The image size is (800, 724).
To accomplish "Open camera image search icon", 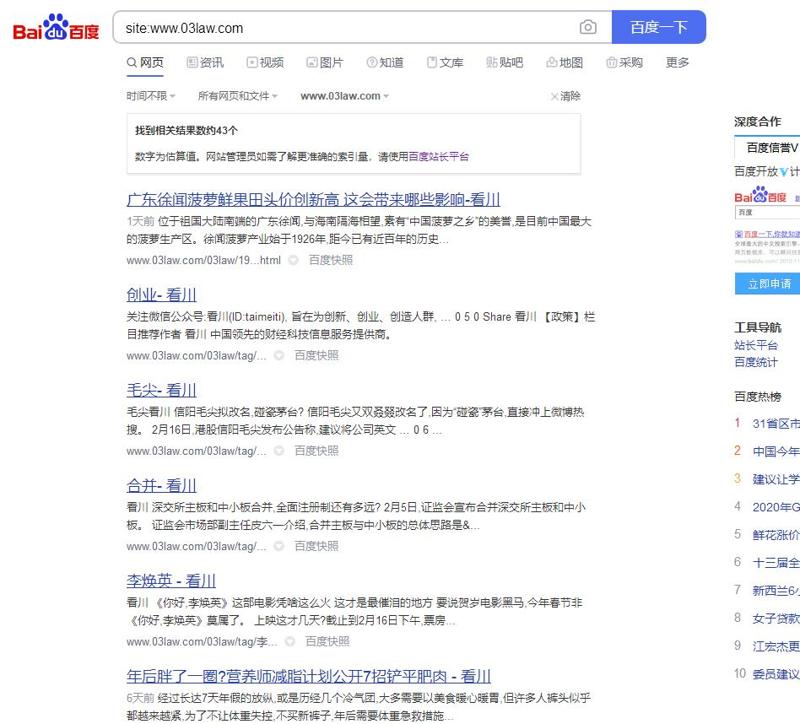I will point(588,27).
